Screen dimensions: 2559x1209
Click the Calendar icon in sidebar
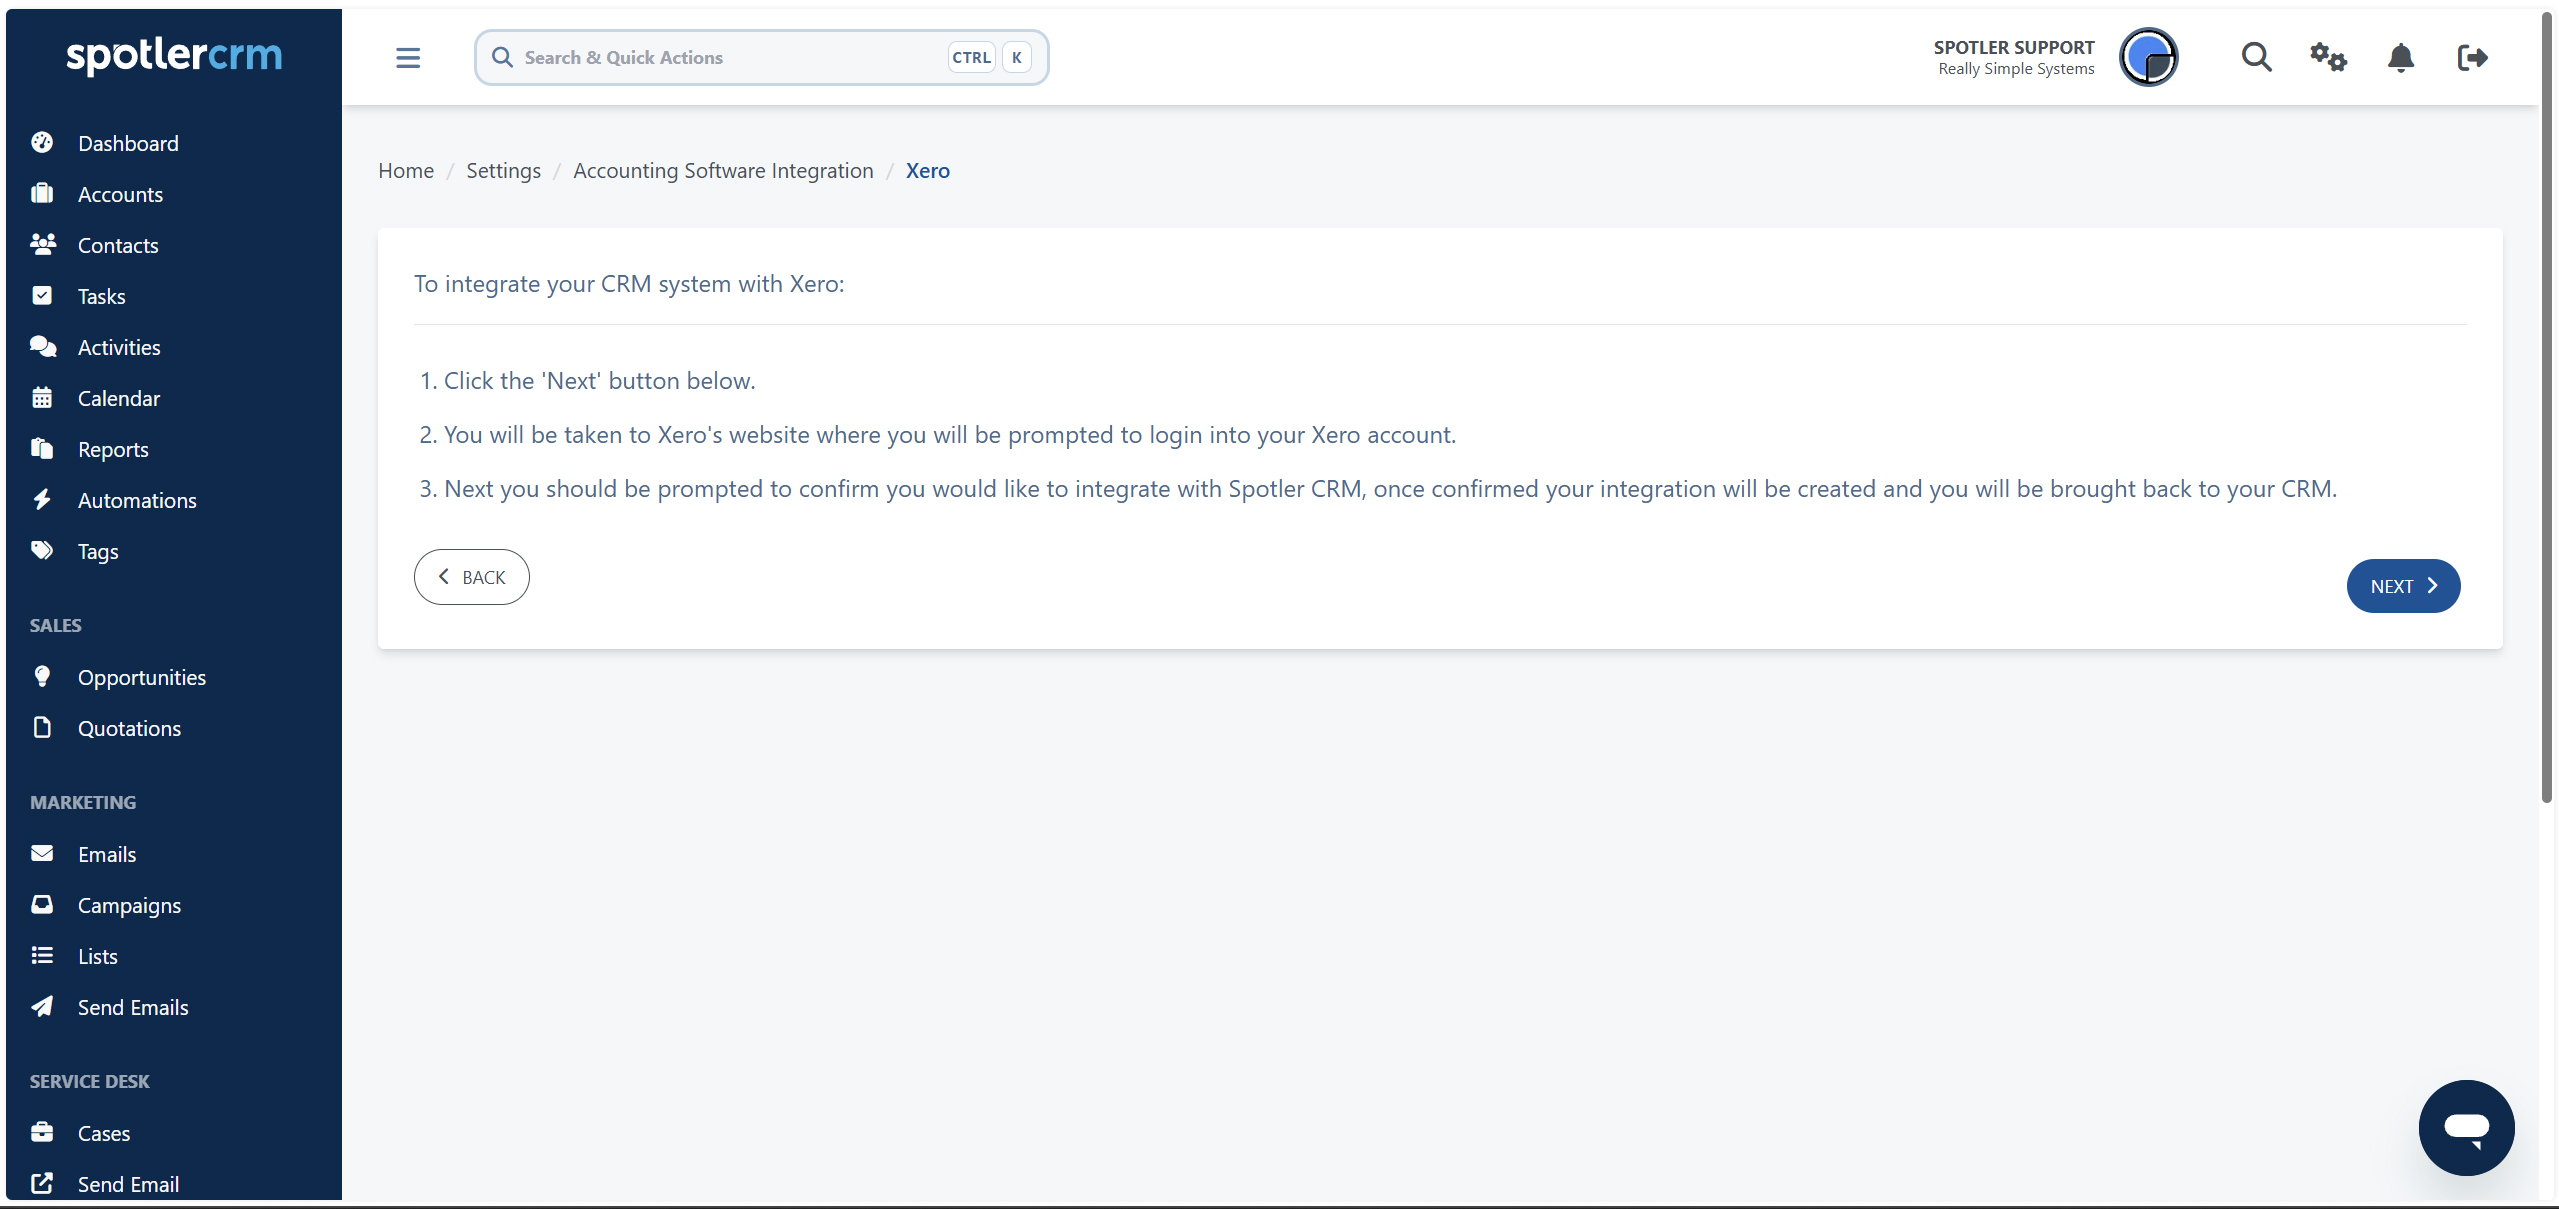click(x=42, y=398)
